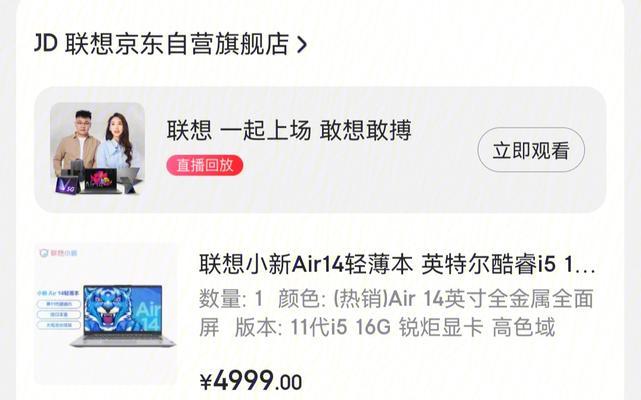Screen dimensions: 641x400
Task: Tap the 联想 一起上场 敢想敢搏 livestream title
Action: click(289, 131)
